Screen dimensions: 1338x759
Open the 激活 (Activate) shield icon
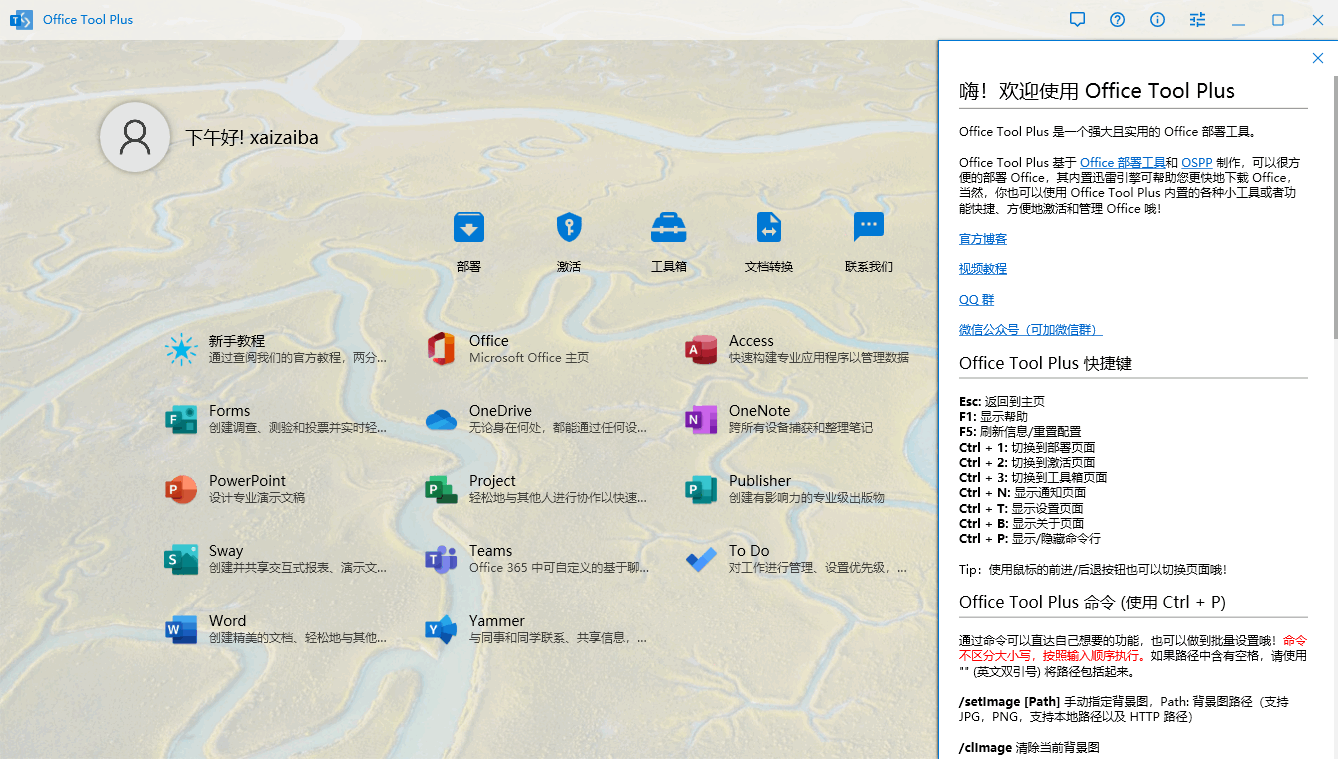pos(569,227)
